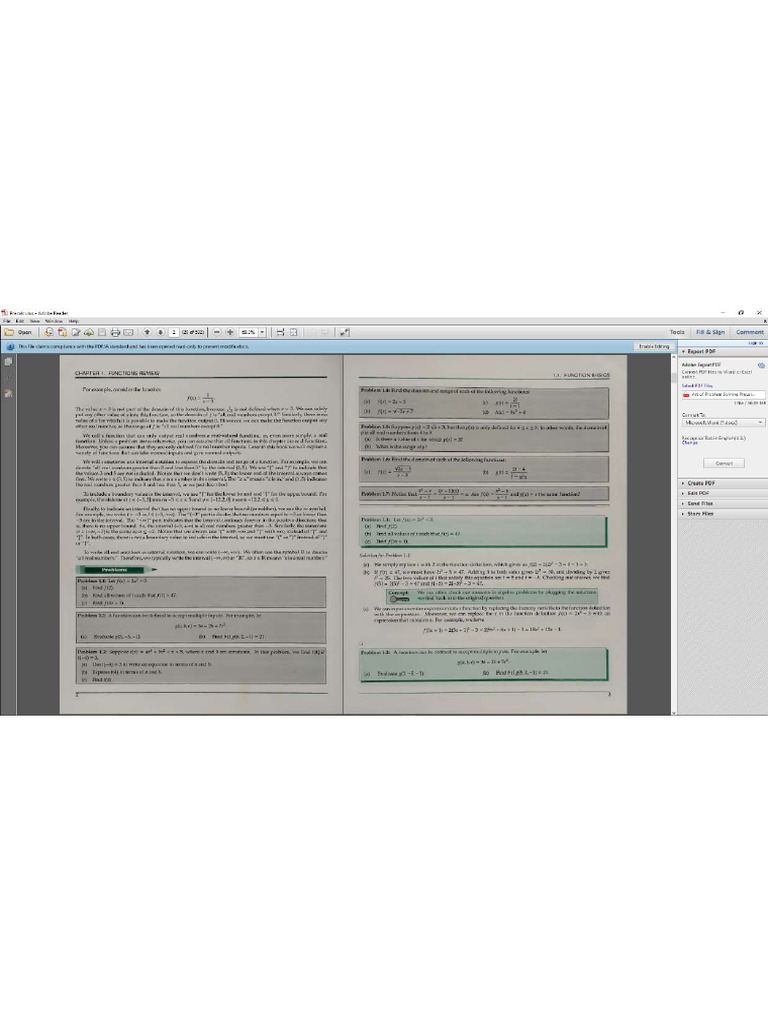Screen dimensions: 768x1024
Task: Go to previous page with up arrow
Action: (x=148, y=332)
